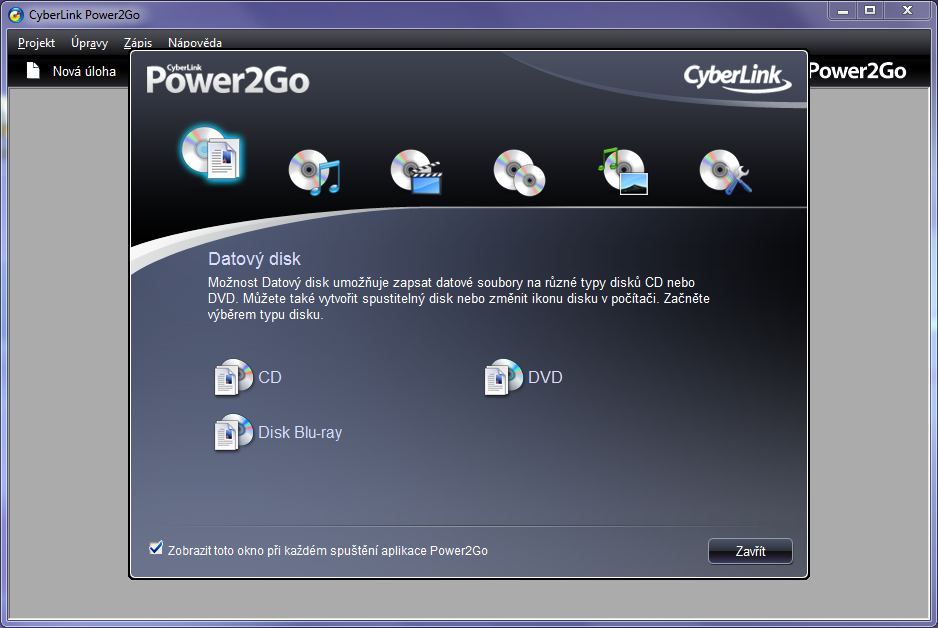The image size is (938, 628).
Task: Click the Disk Blu-ray disc icon
Action: tap(234, 433)
